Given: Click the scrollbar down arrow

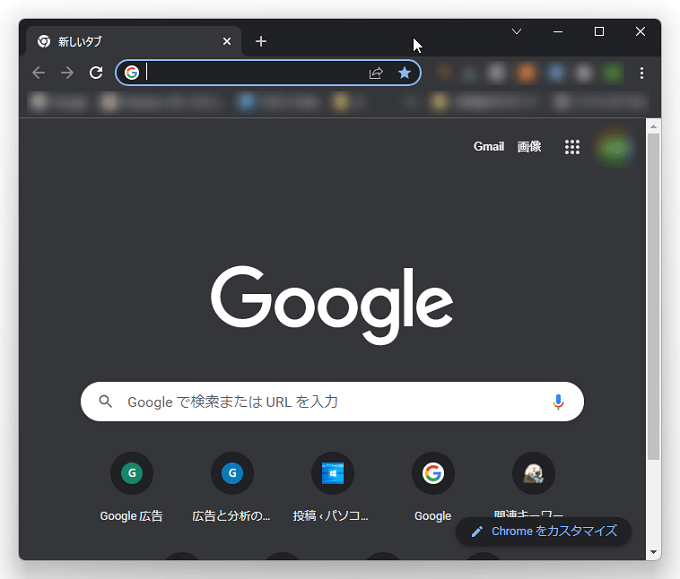Looking at the screenshot, I should 654,552.
